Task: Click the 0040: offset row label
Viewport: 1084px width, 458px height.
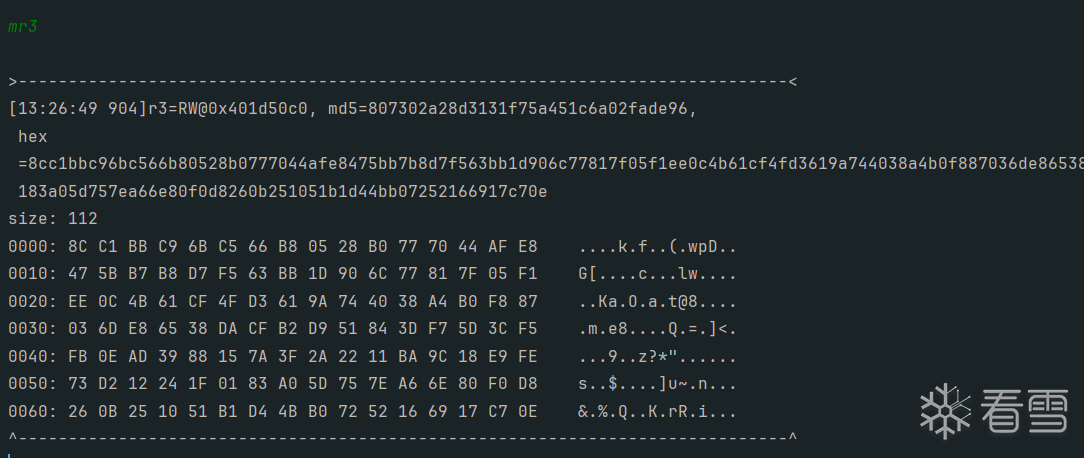Action: point(29,356)
